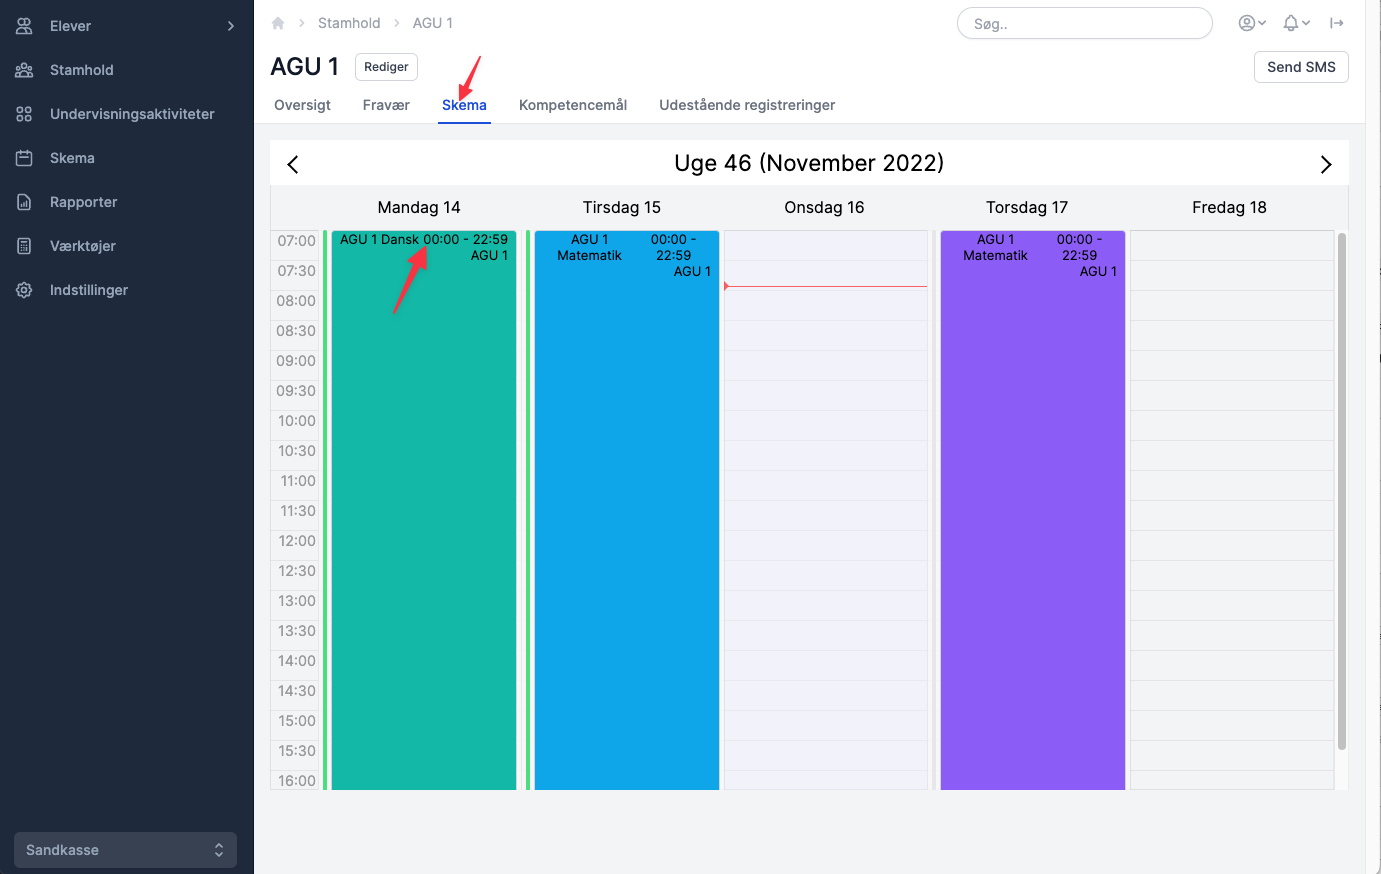
Task: Click the Send SMS button
Action: tap(1301, 67)
